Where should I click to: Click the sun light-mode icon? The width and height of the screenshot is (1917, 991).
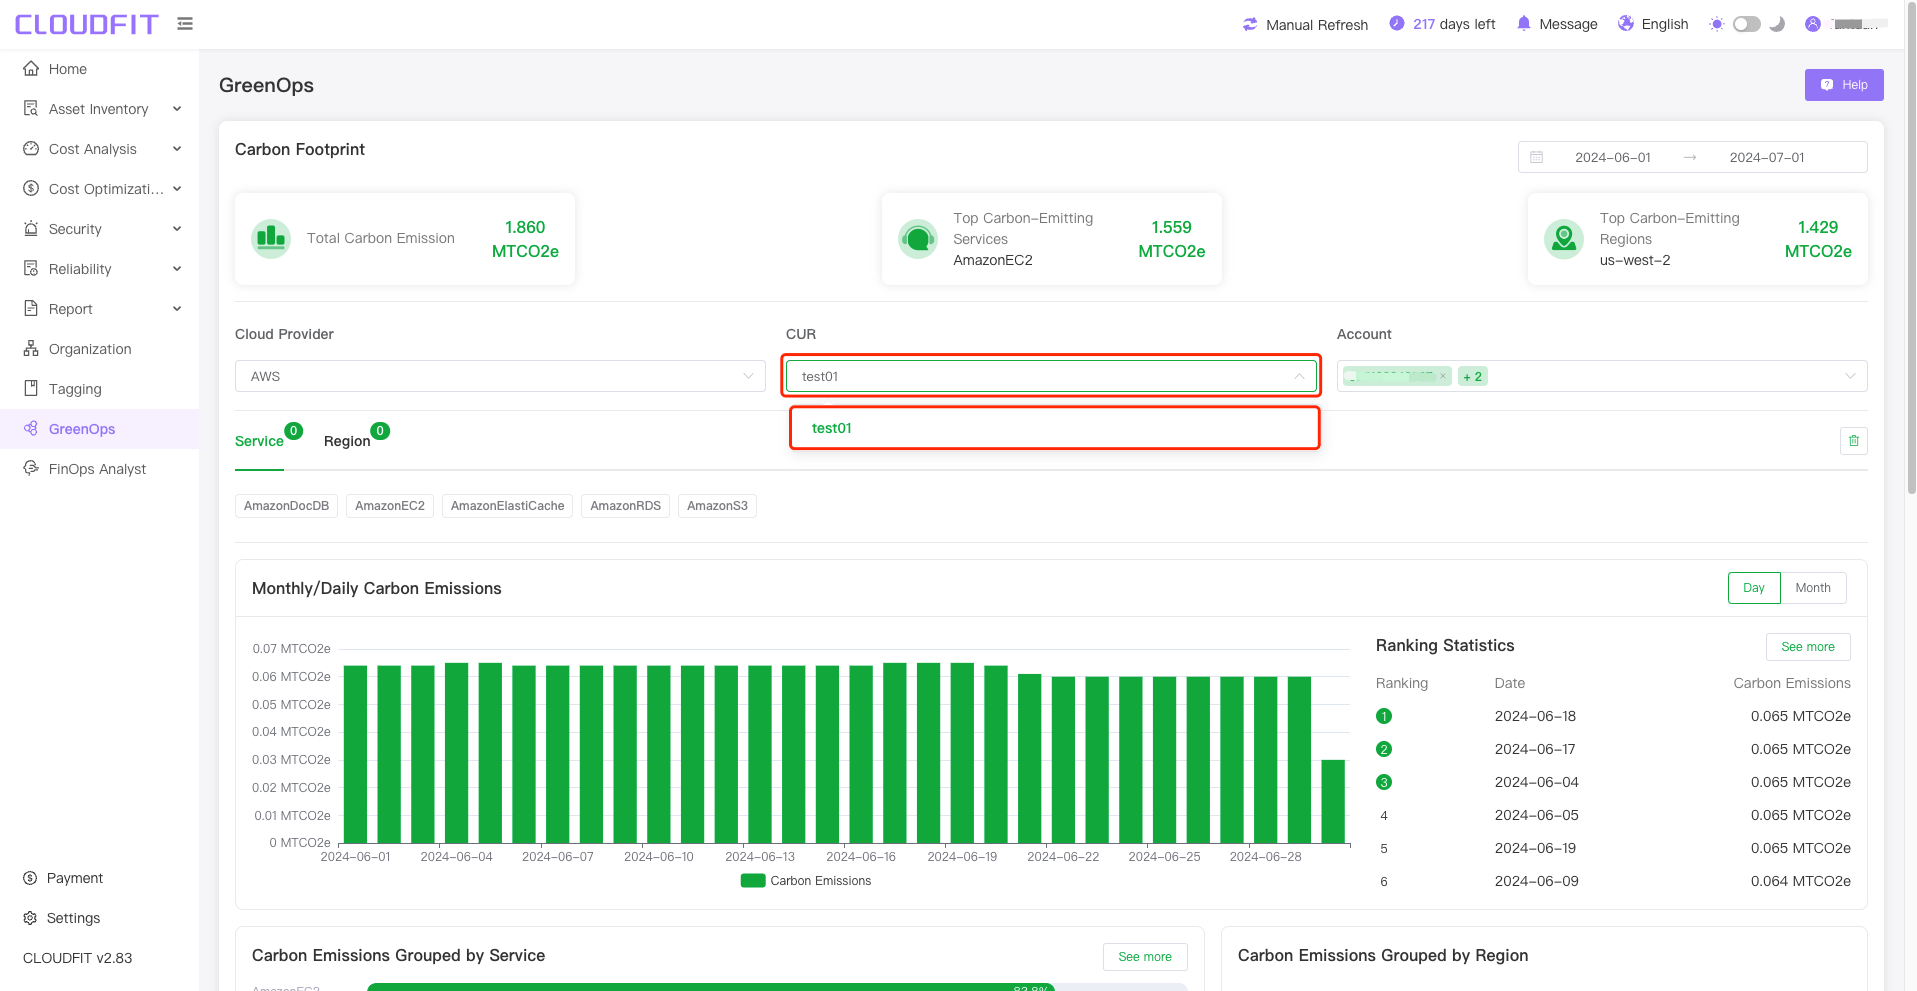tap(1716, 24)
